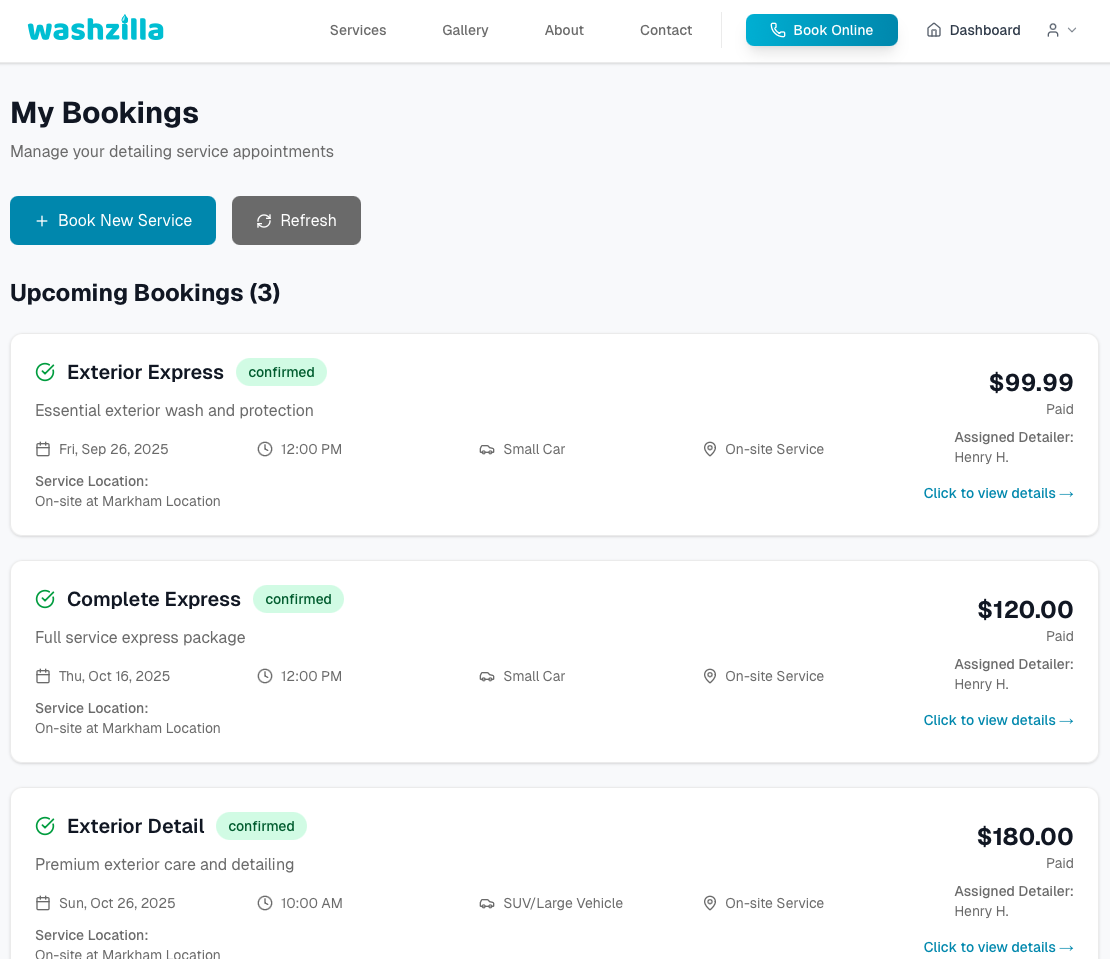Expand the user account dropdown chevron
This screenshot has height=959, width=1110.
(x=1072, y=30)
